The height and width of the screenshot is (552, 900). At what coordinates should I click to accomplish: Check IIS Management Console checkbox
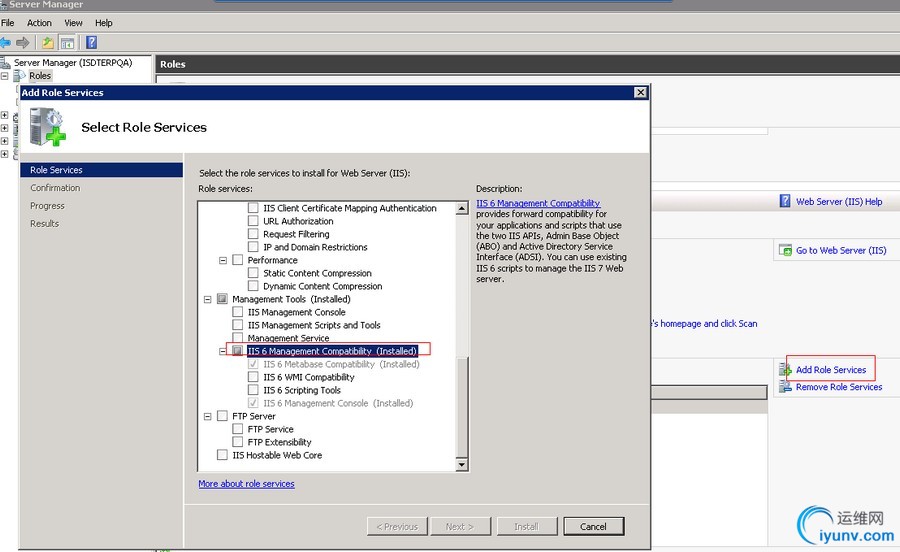(238, 312)
